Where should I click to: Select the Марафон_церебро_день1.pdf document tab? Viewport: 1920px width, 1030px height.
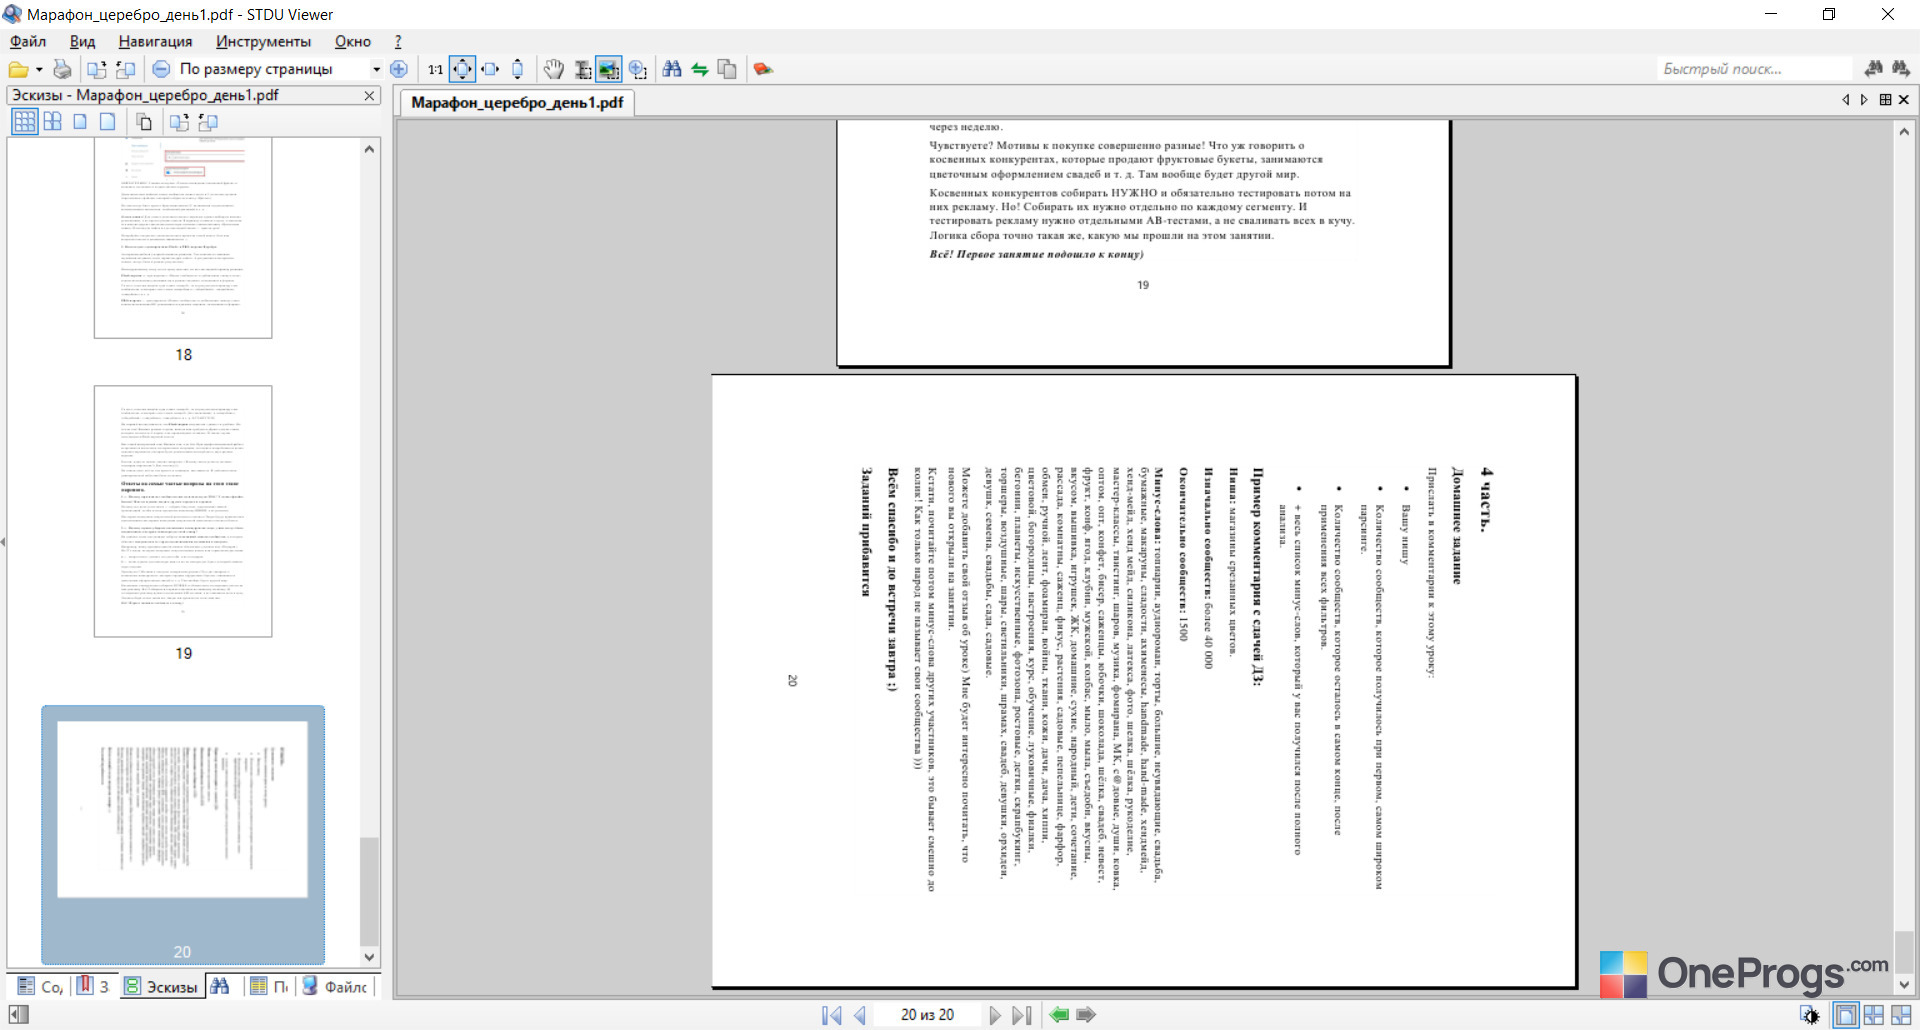(517, 103)
